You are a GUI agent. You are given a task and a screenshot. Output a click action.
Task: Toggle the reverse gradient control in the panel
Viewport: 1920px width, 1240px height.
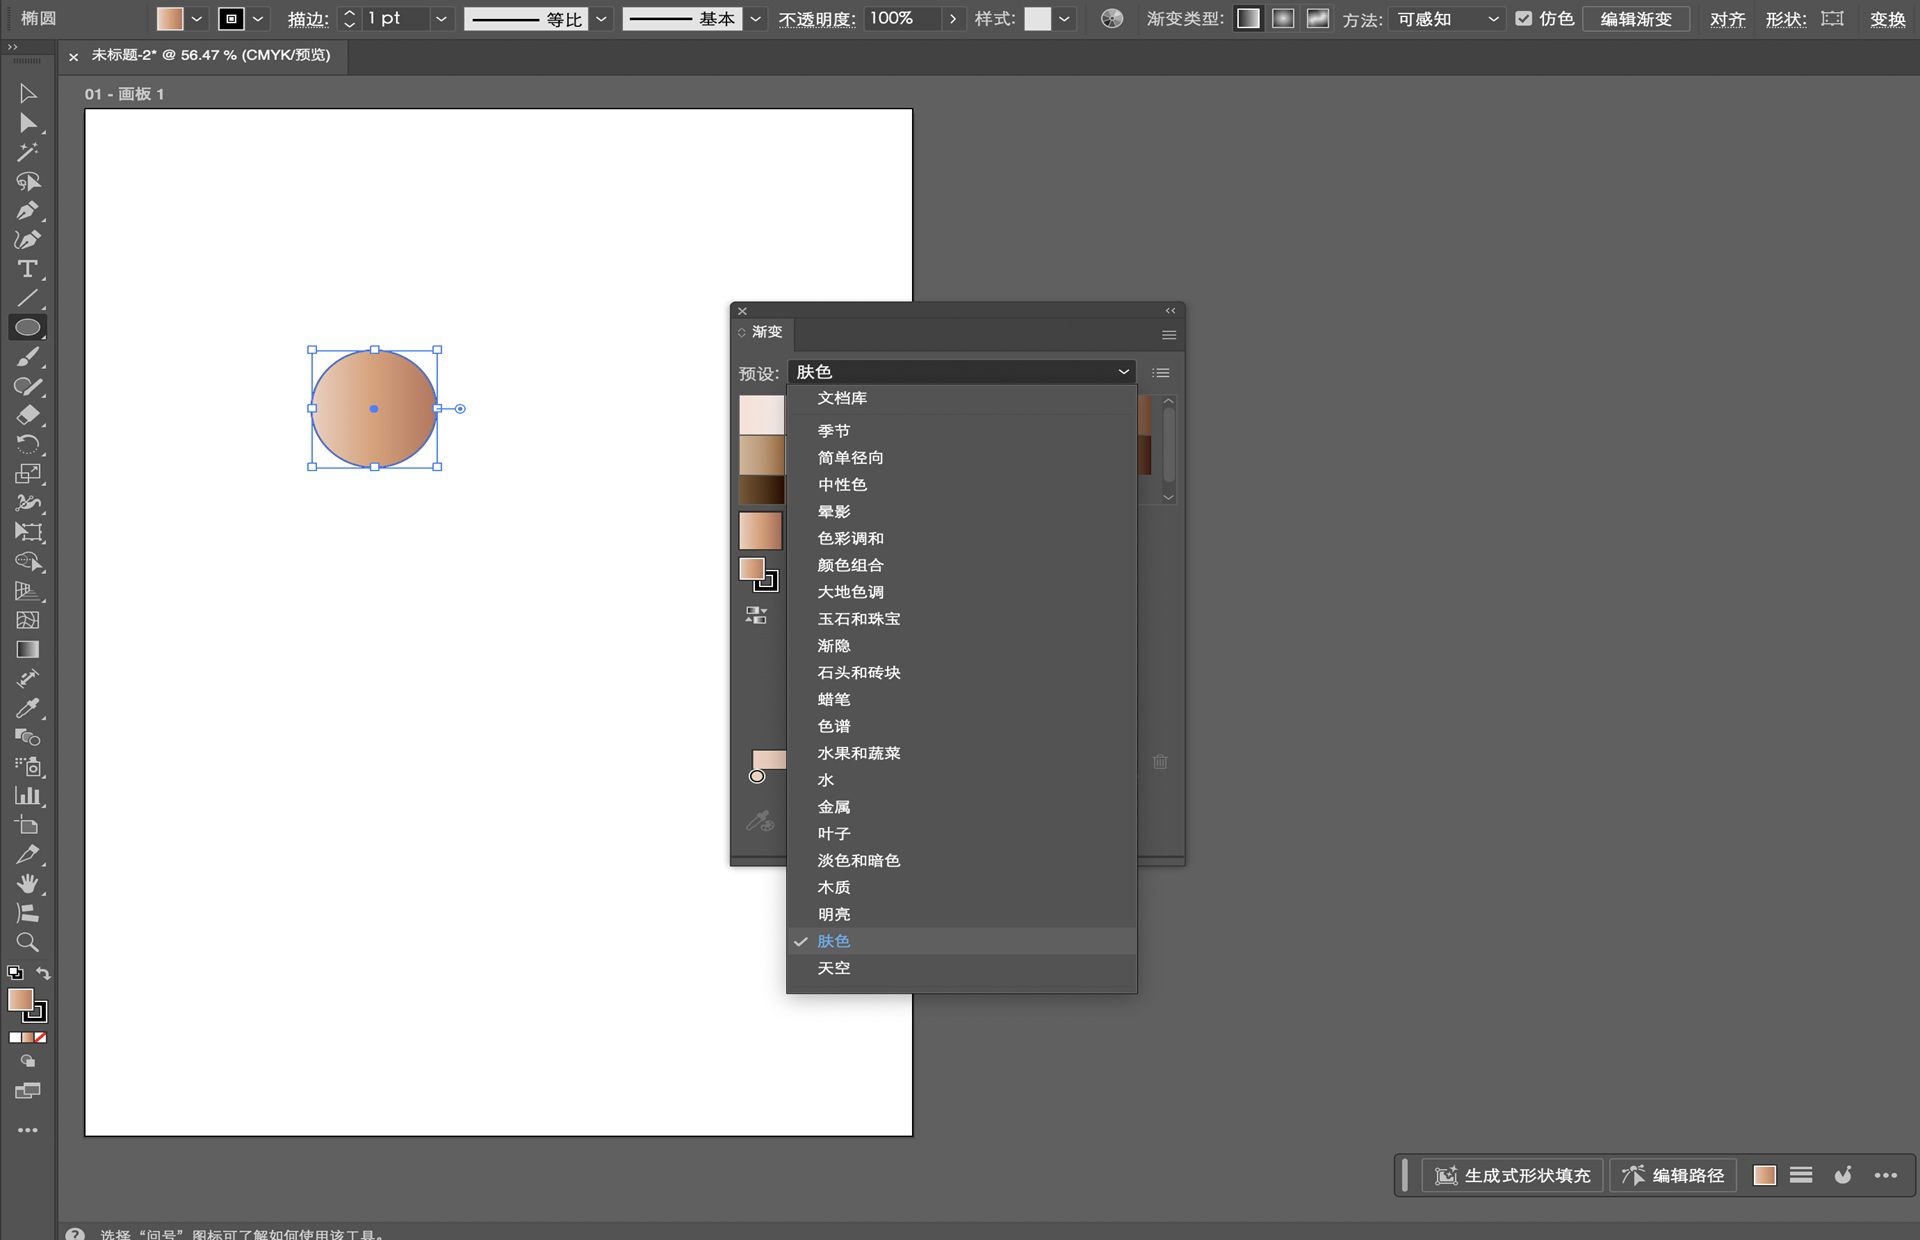[x=757, y=614]
